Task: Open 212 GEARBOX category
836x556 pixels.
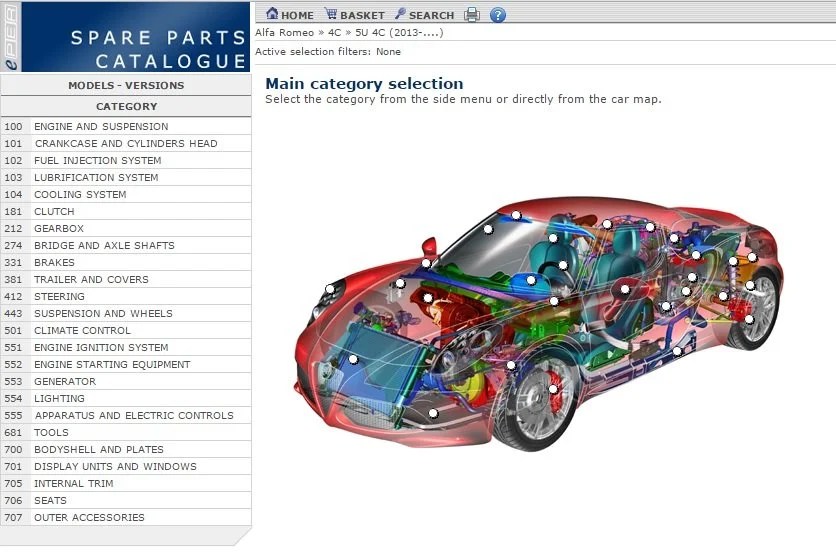Action: (x=126, y=229)
